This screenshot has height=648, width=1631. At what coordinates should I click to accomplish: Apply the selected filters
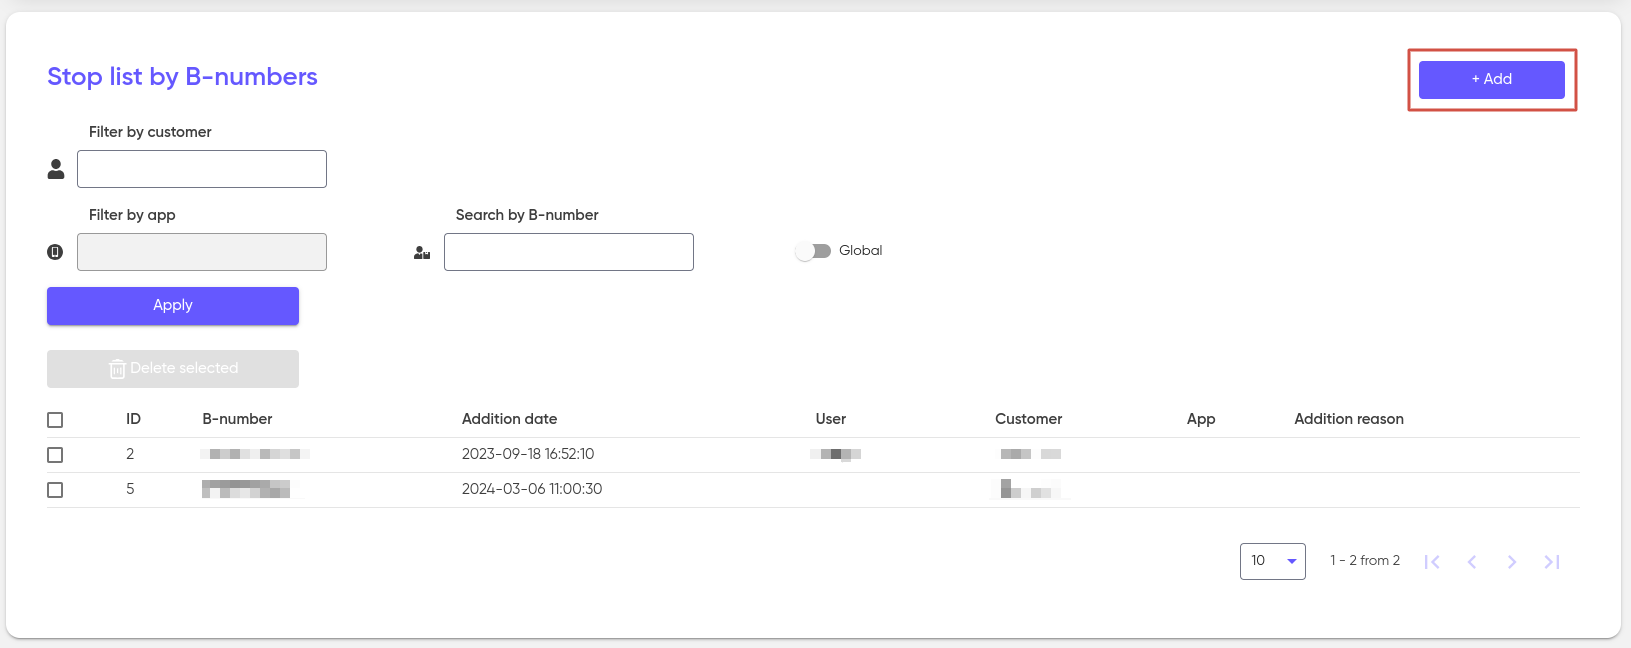(173, 306)
